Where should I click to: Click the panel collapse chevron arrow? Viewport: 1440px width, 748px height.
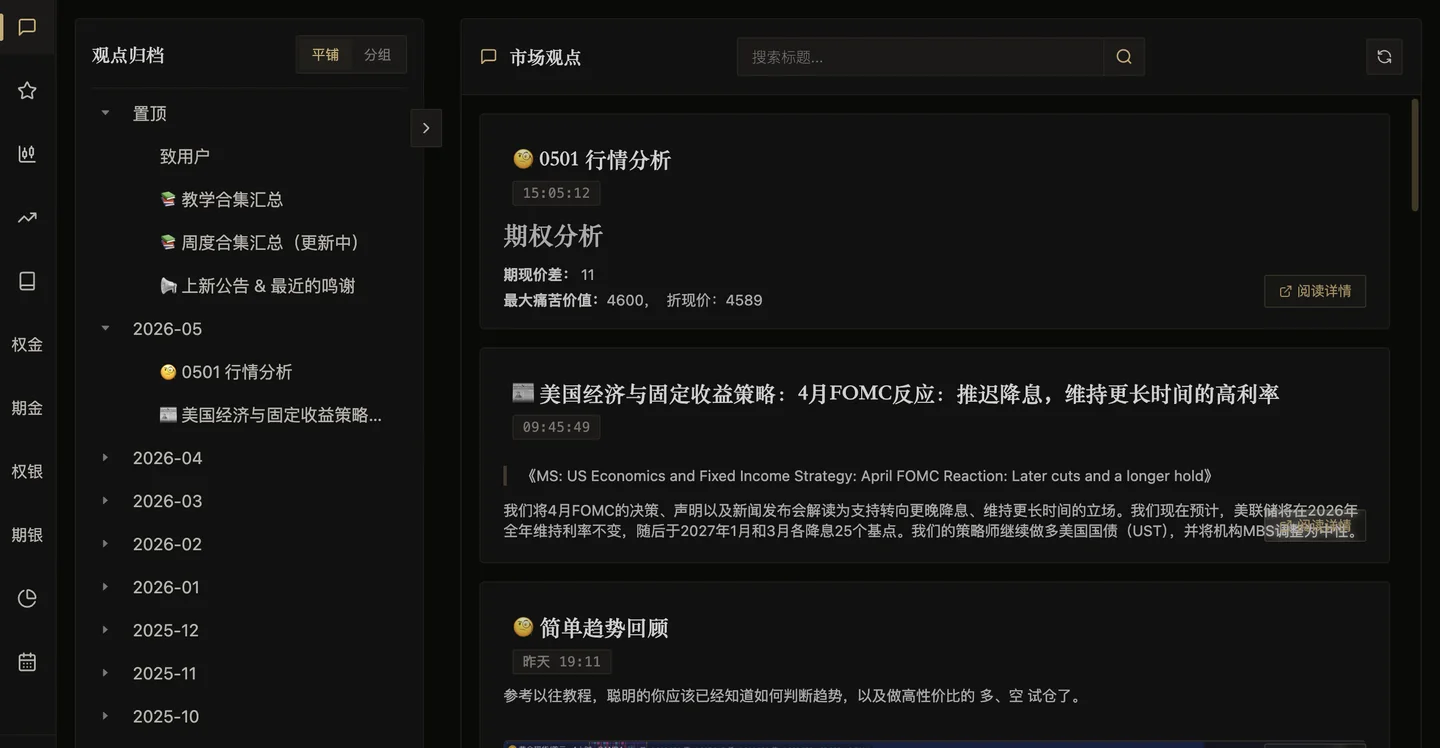426,128
